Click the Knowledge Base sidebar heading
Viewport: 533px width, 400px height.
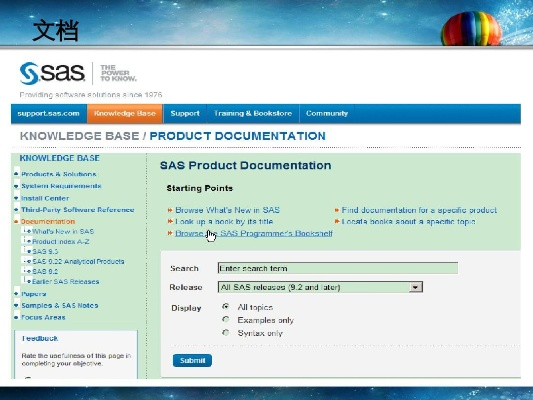[x=59, y=158]
